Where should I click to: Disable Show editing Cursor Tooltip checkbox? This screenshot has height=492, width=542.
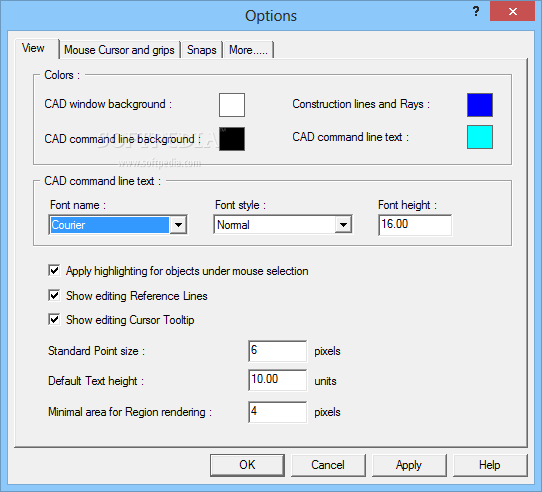[54, 319]
